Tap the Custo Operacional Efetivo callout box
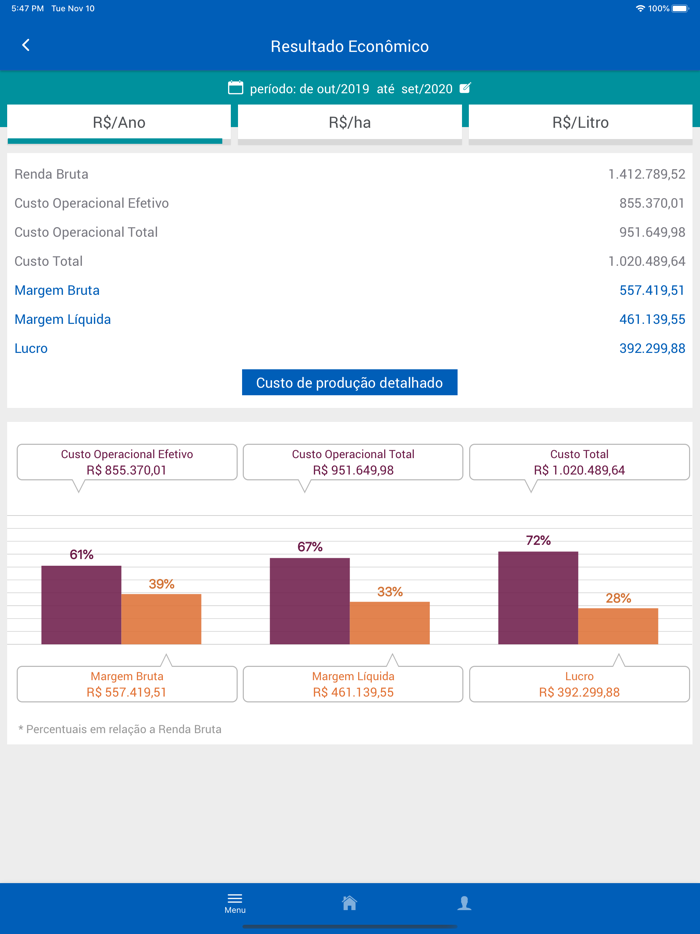 [x=127, y=462]
